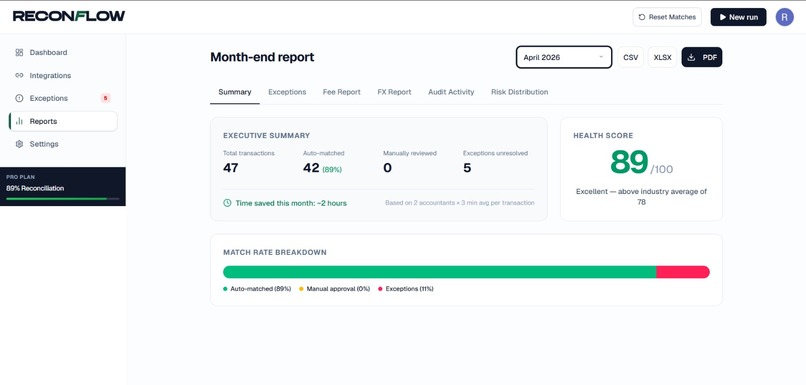Screen dimensions: 806x385
Task: Click the Match Rate Breakdown heading
Action: [274, 252]
